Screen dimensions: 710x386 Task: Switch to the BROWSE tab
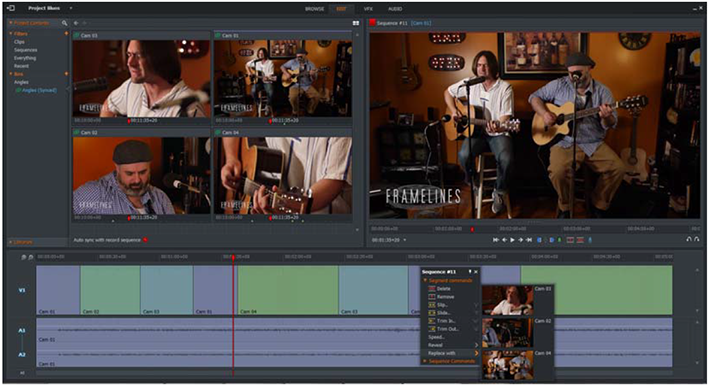(314, 9)
